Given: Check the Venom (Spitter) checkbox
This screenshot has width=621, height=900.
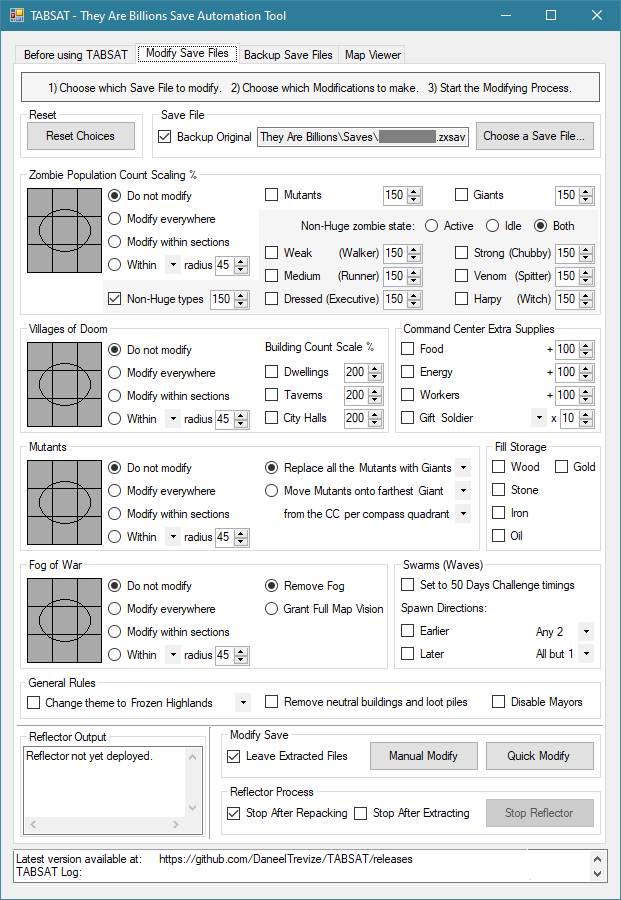Looking at the screenshot, I should 461,276.
